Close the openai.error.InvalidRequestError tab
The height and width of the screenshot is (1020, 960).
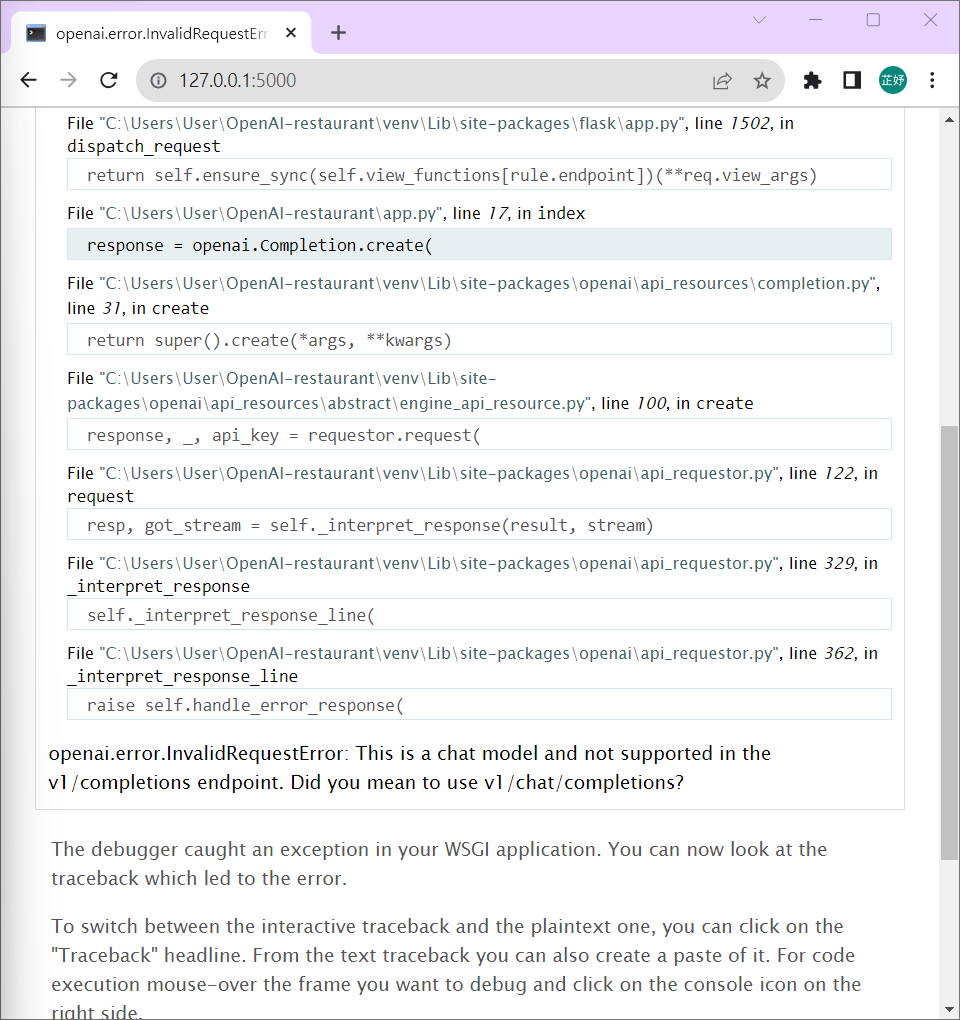[291, 33]
